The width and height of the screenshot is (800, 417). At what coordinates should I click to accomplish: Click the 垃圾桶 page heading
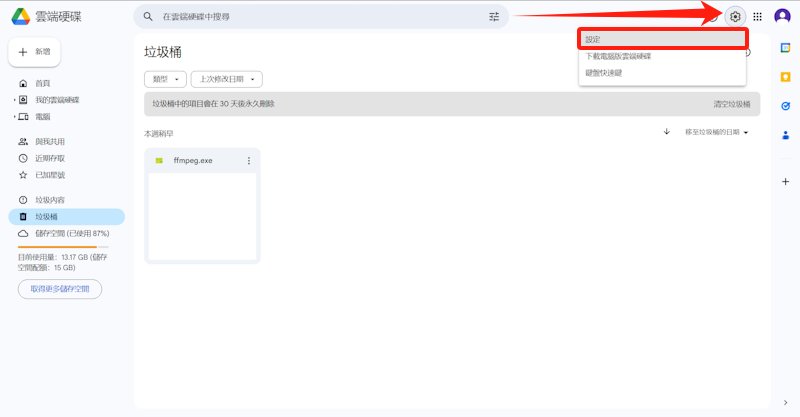(x=163, y=52)
